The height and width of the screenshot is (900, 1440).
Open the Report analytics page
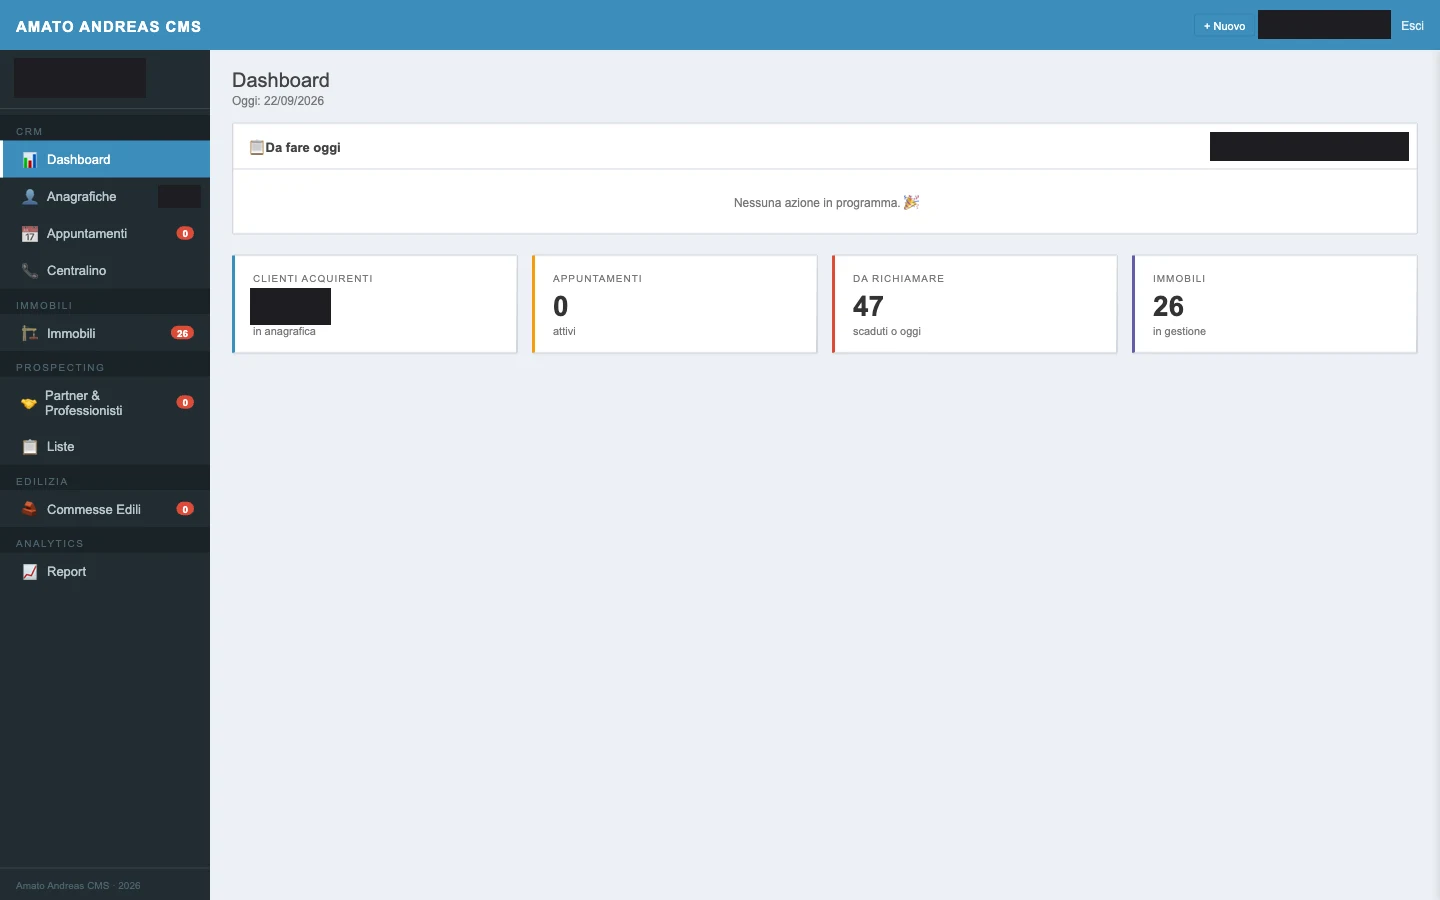105,572
